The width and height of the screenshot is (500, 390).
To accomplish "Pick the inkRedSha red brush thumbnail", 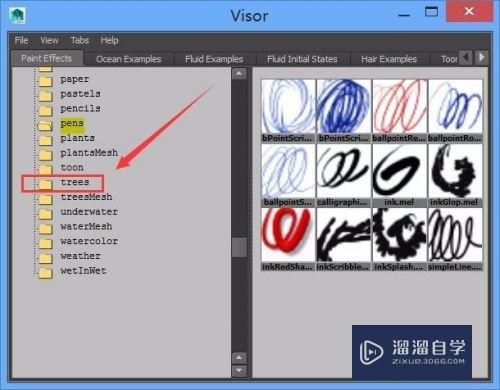I will click(x=288, y=235).
